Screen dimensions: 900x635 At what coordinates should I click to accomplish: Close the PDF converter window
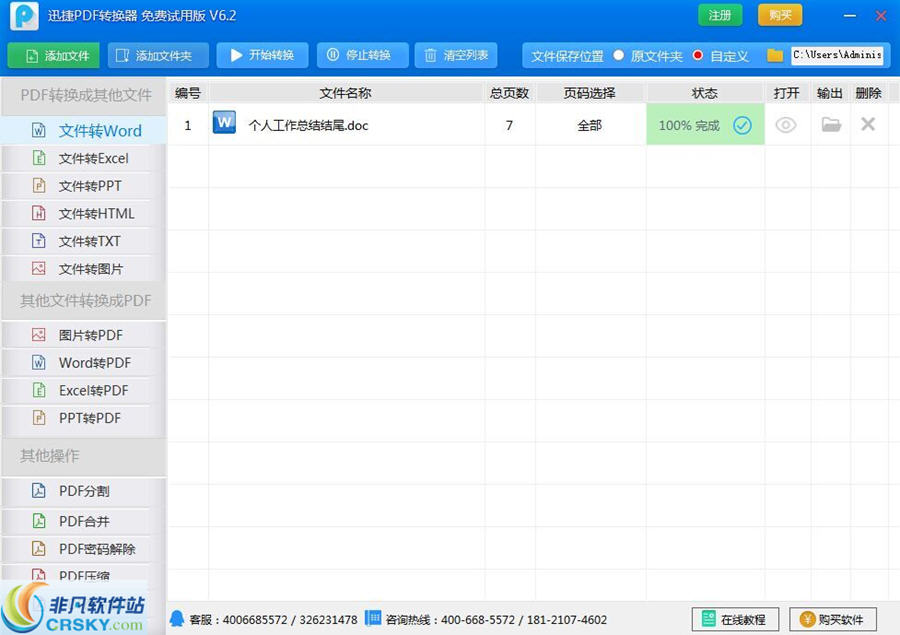tap(881, 16)
